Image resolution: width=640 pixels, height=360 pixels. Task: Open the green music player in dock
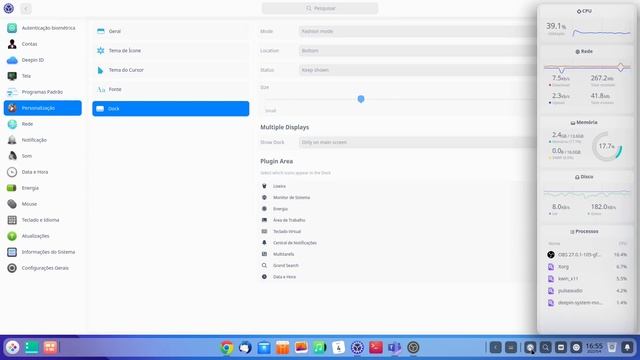point(320,348)
